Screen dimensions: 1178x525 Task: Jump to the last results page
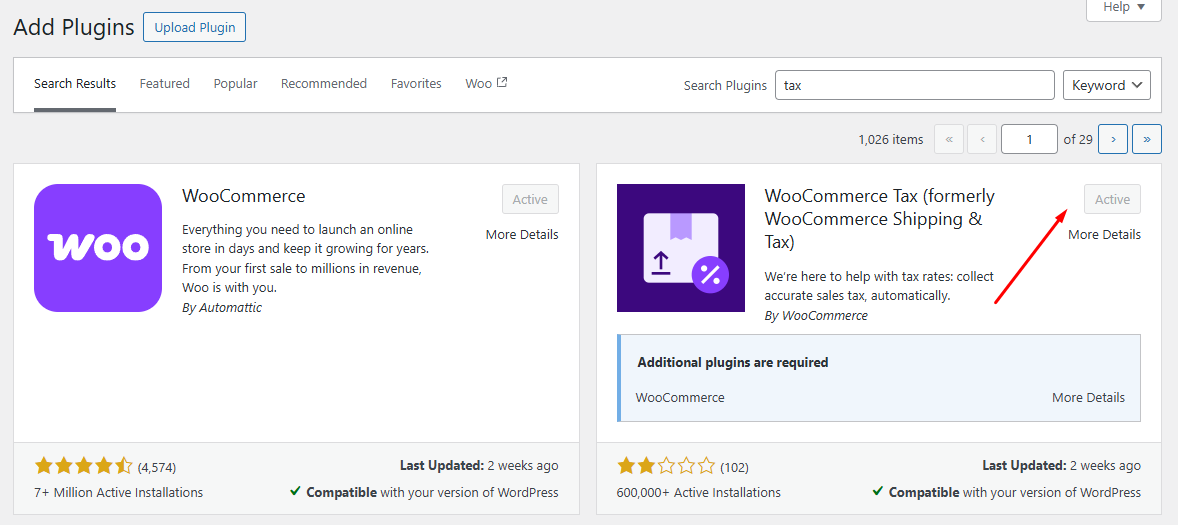tap(1147, 139)
